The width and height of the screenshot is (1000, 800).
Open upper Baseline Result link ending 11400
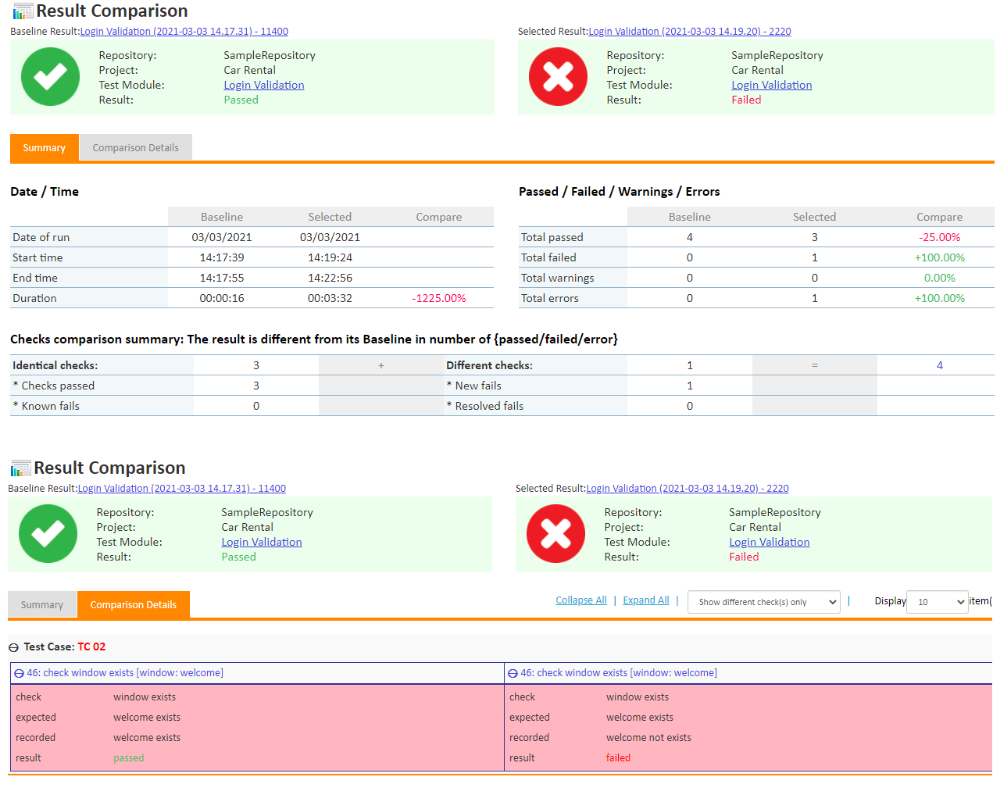184,31
